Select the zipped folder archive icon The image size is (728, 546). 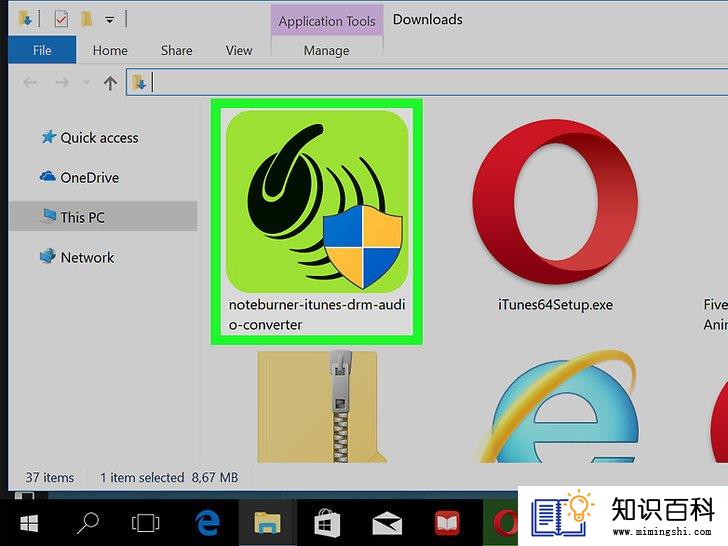[x=322, y=407]
